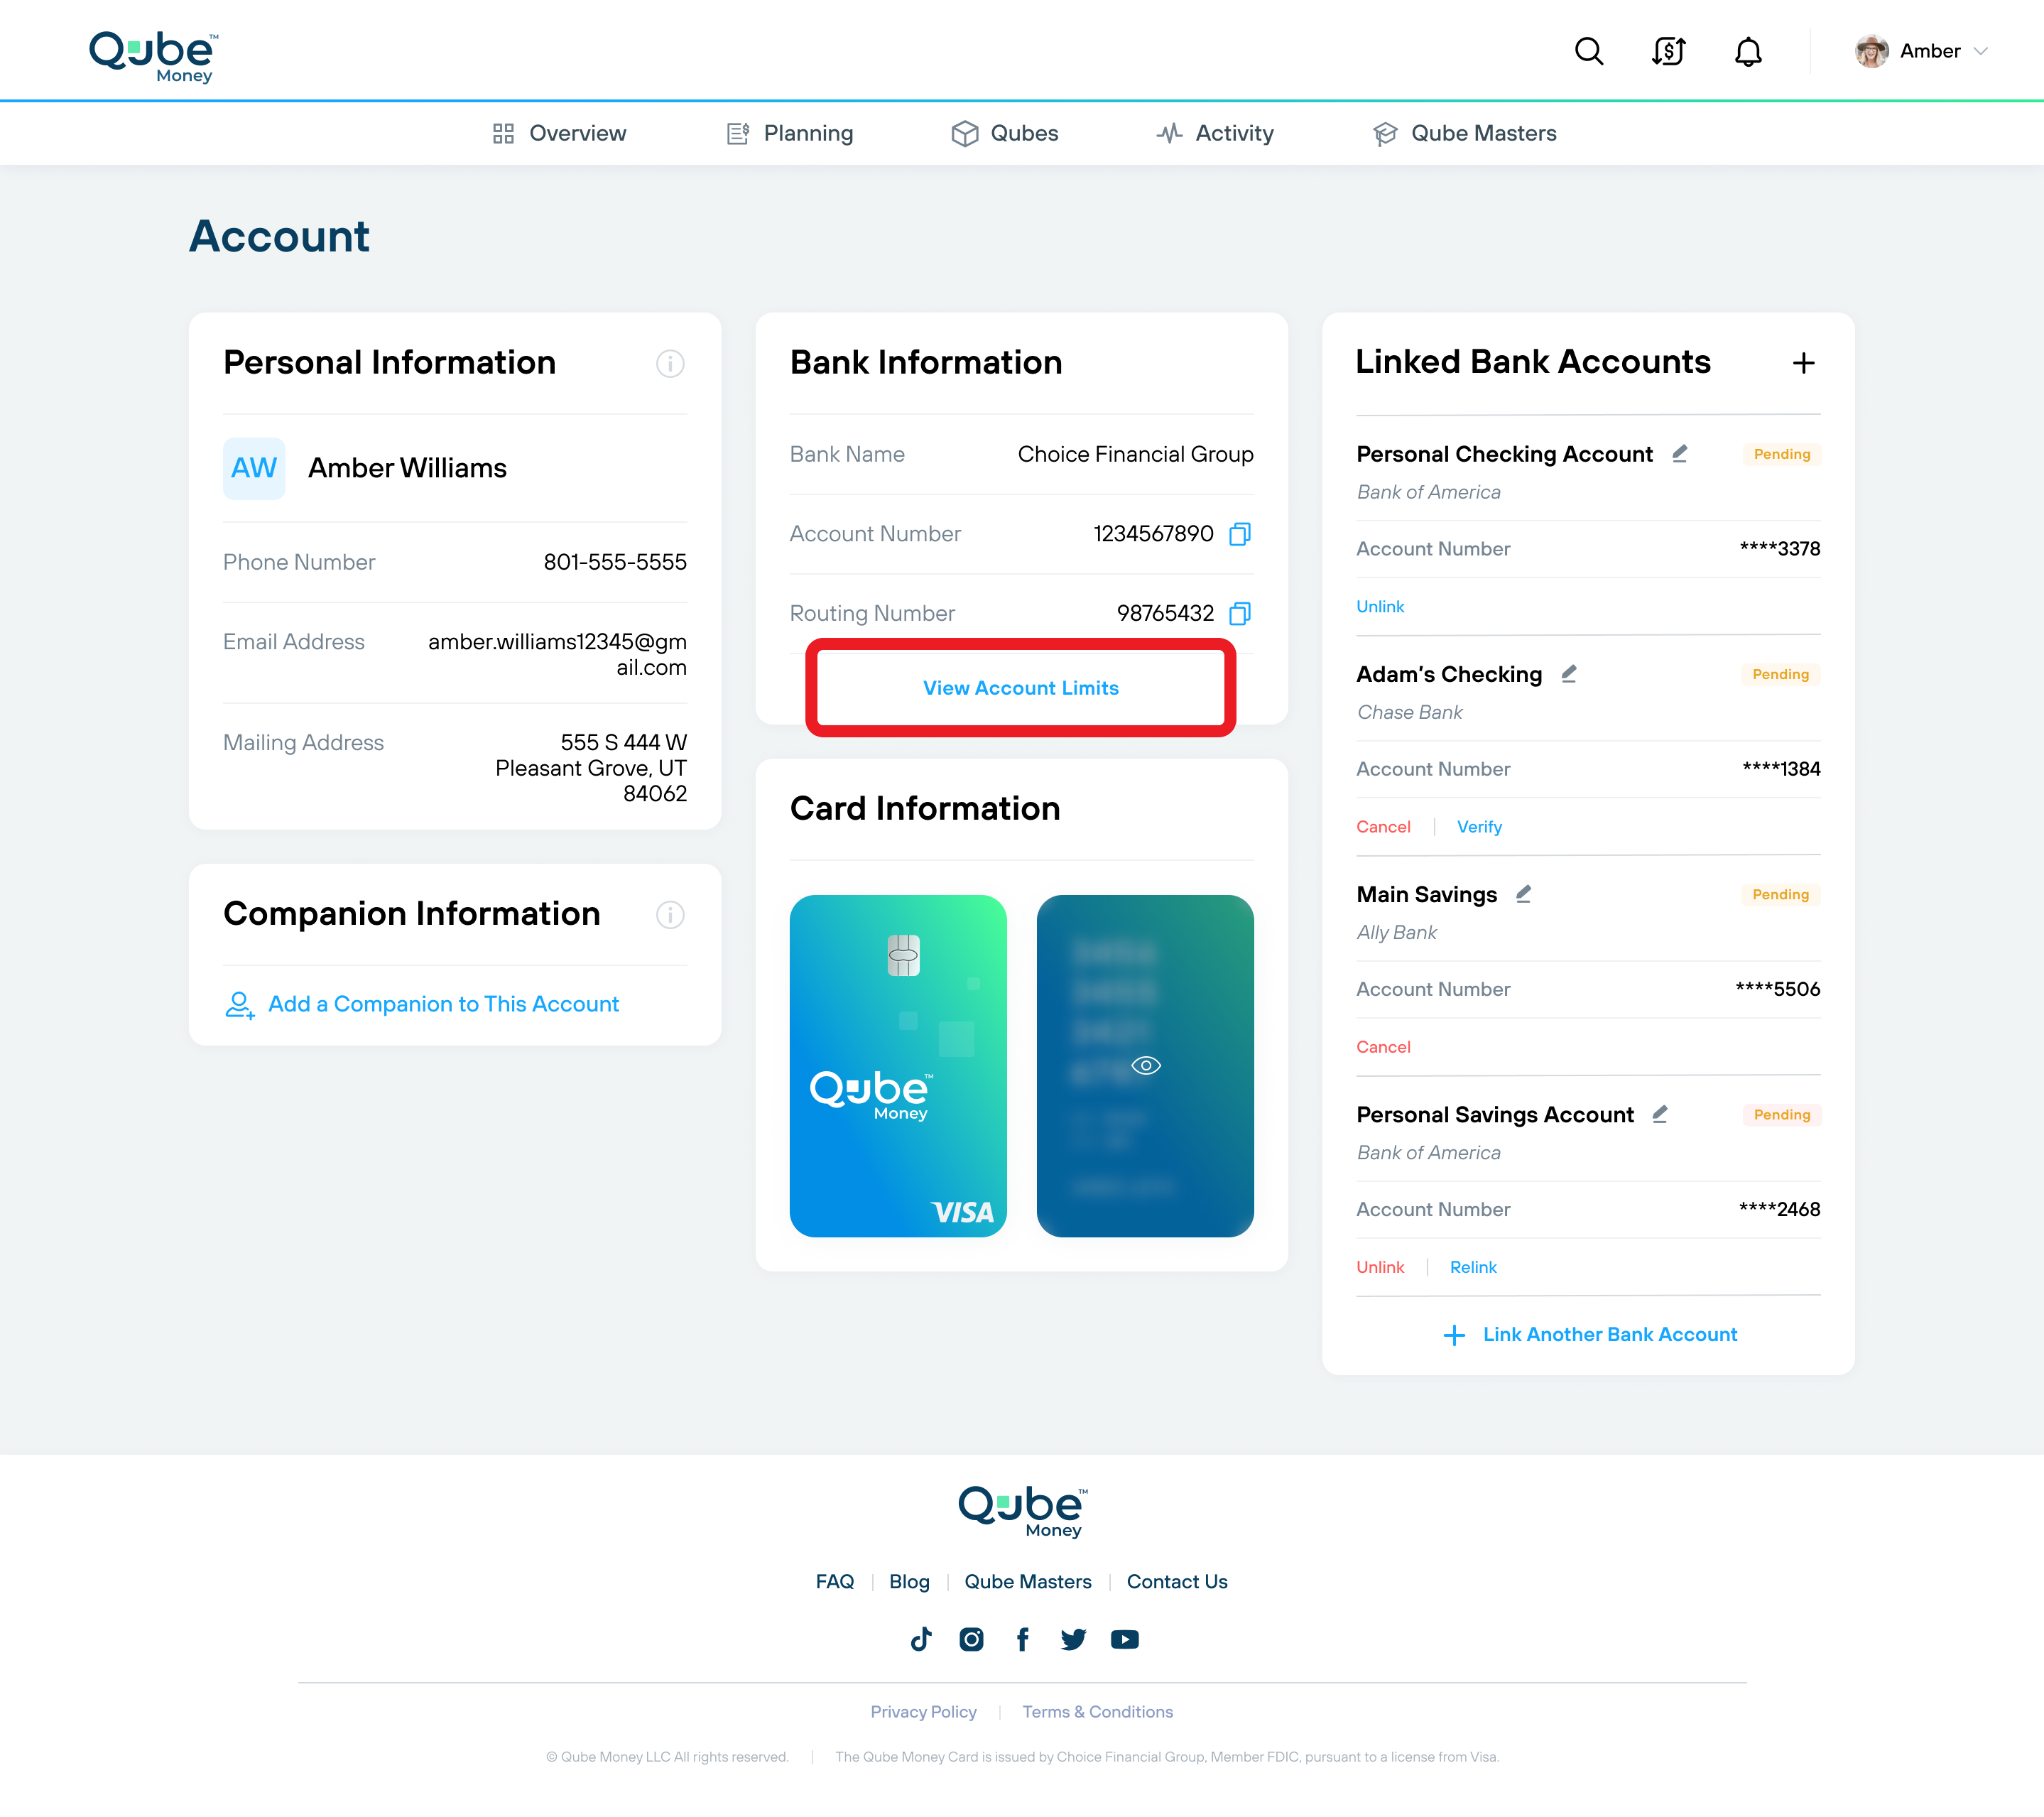Click Pending badge on Adam's Checking
The image size is (2044, 1817).
click(x=1781, y=674)
